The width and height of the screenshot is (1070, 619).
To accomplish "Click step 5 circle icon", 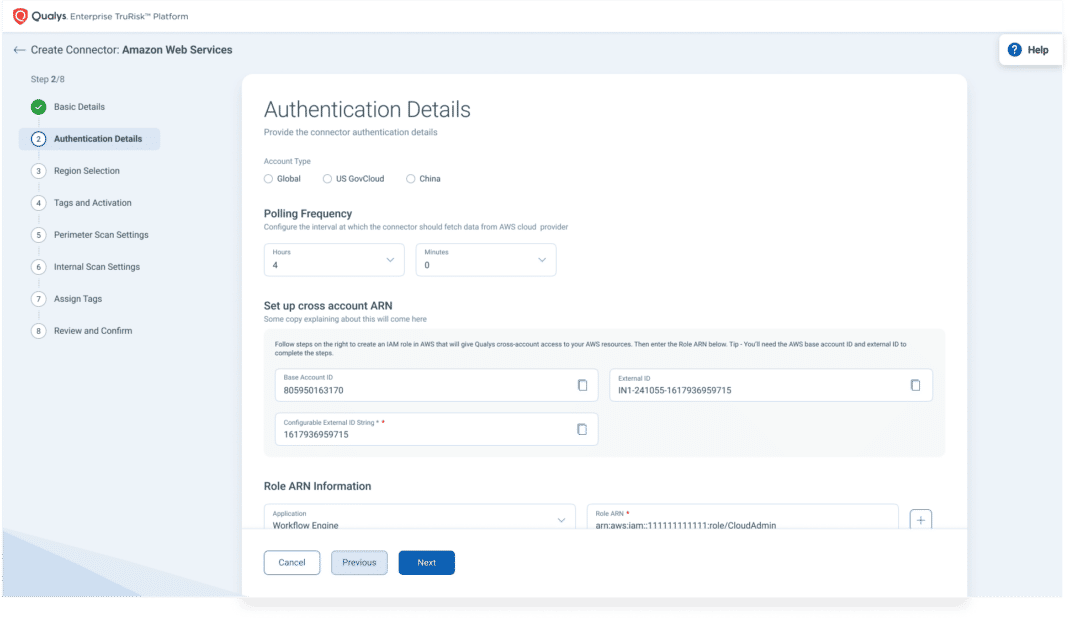I will [x=38, y=235].
